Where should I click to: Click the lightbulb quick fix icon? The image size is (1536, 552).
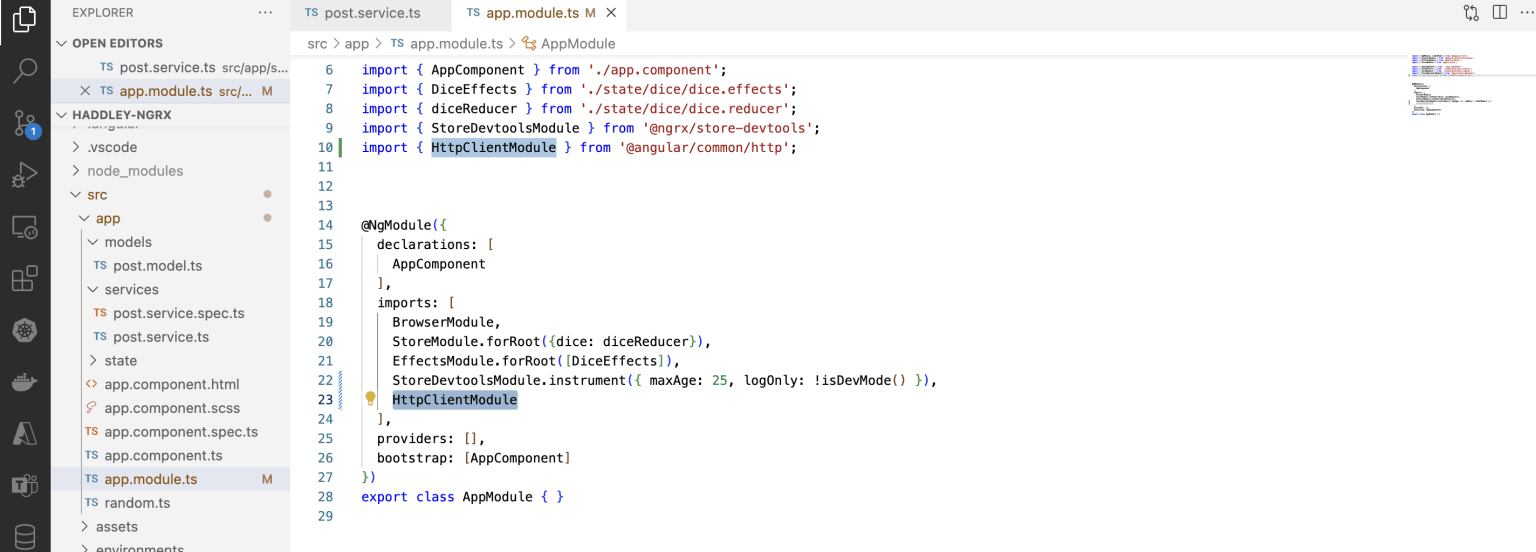pos(370,399)
